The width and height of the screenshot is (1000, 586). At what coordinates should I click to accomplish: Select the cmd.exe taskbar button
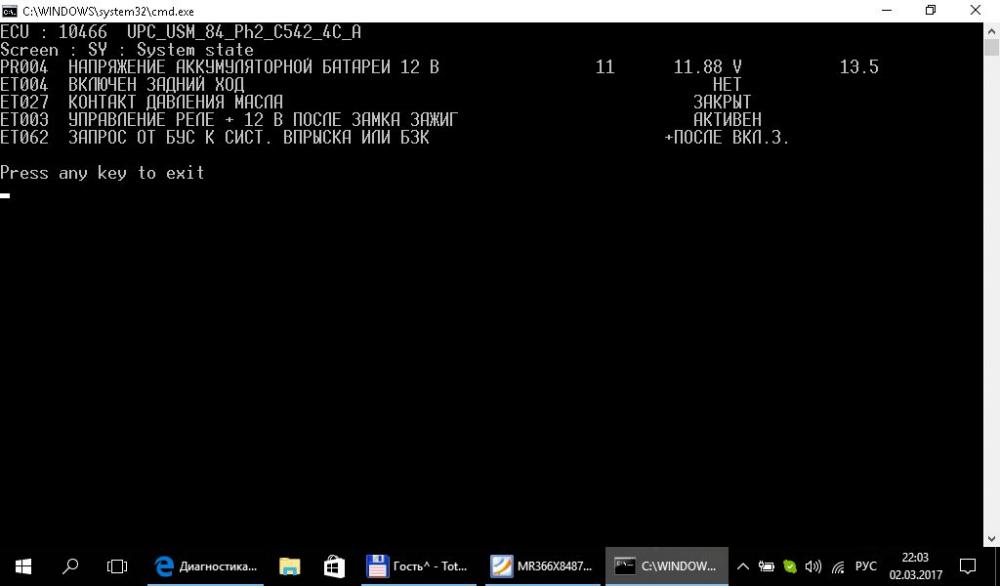tap(666, 566)
